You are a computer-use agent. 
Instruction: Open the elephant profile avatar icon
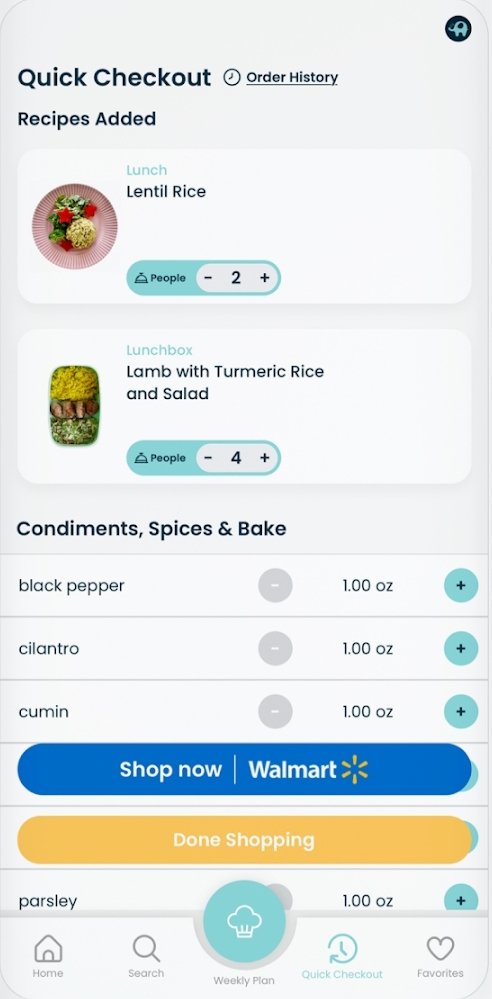[458, 29]
